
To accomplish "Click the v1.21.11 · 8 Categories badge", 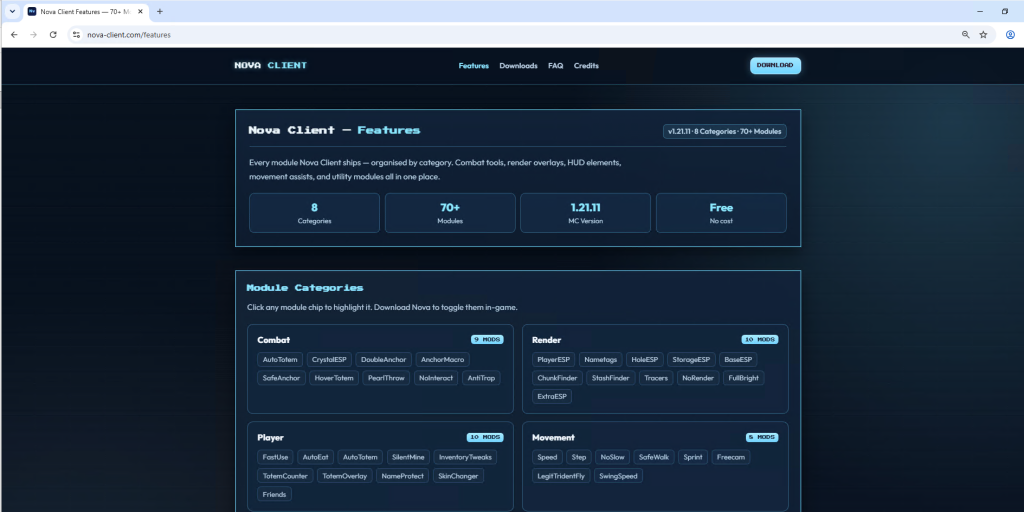I will coord(725,131).
